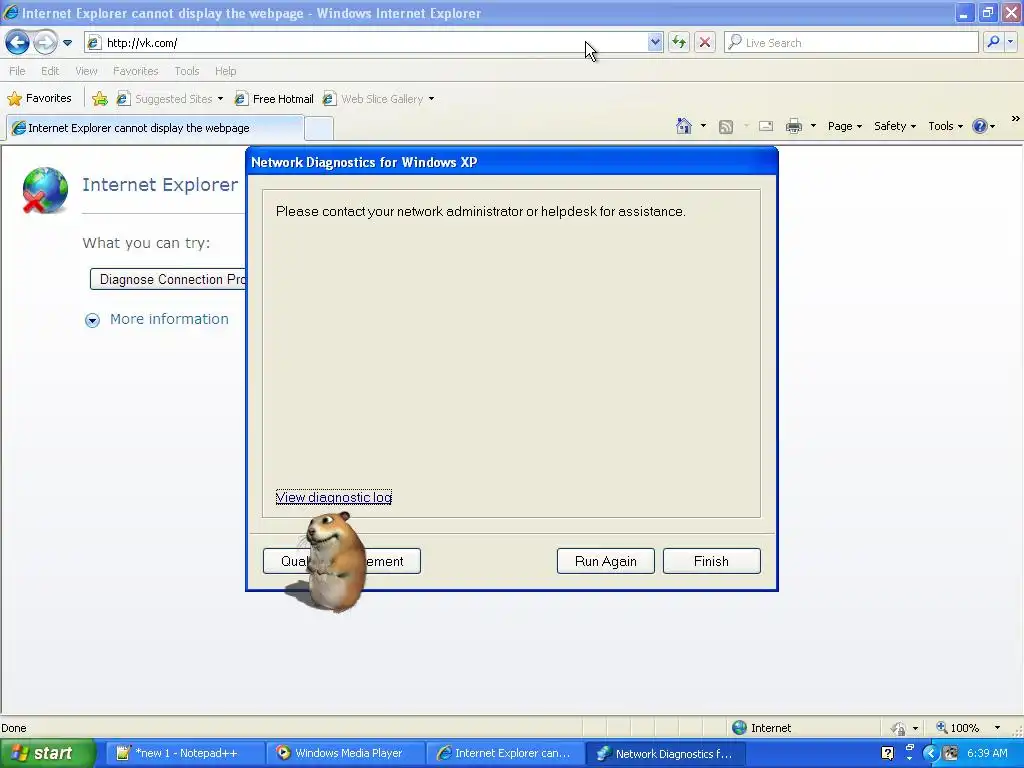The height and width of the screenshot is (768, 1024).
Task: Expand the command bar overflow chevron
Action: pyautogui.click(x=1016, y=119)
